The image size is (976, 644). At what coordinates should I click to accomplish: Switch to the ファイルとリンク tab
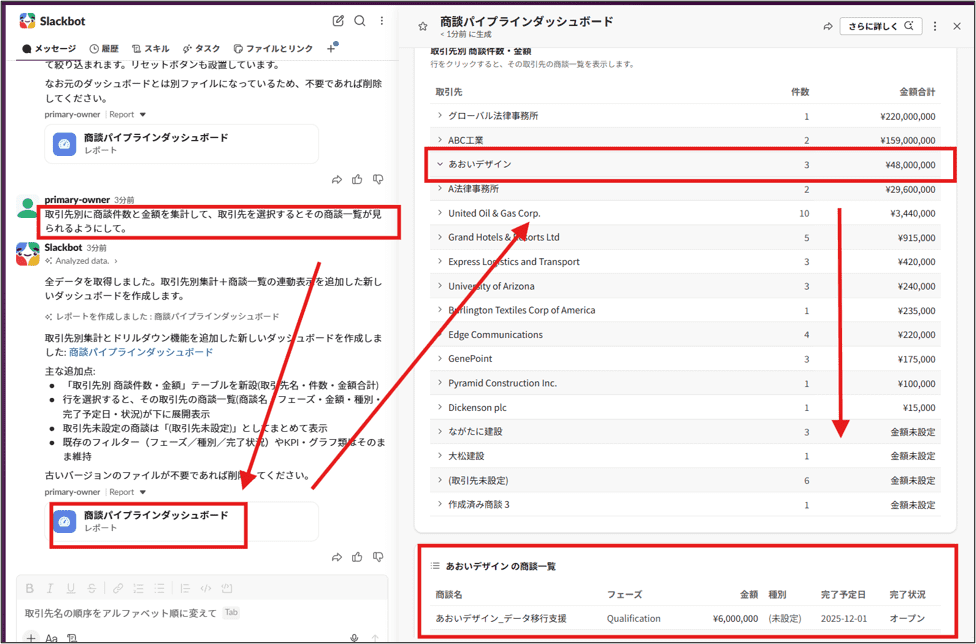coord(273,49)
